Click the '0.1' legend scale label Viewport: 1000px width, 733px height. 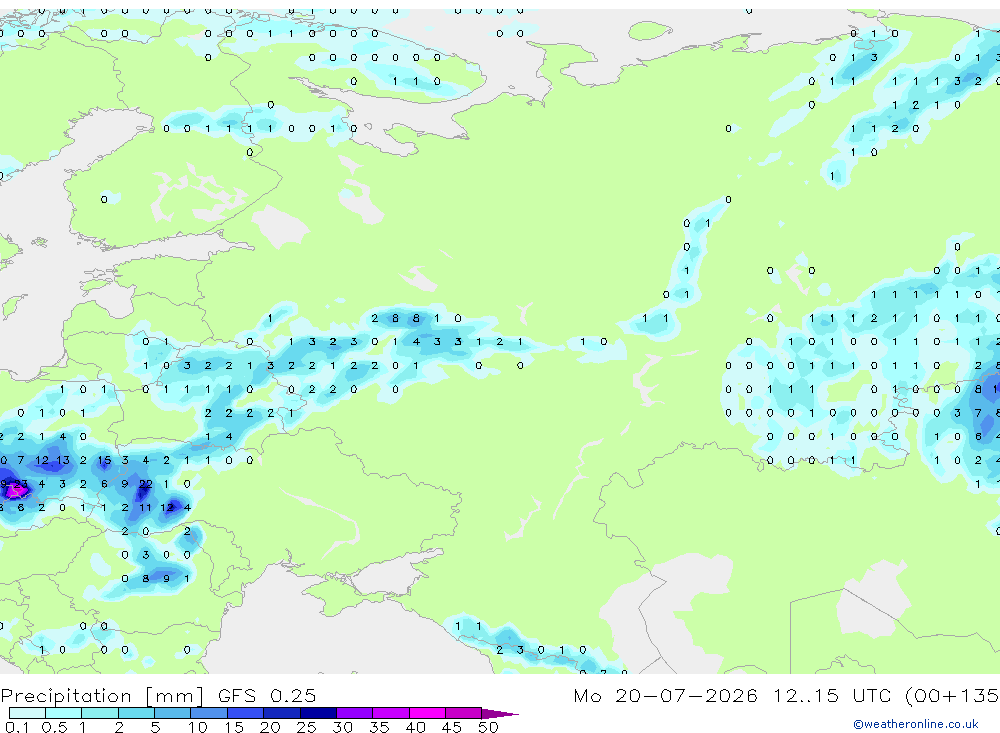coord(17,727)
